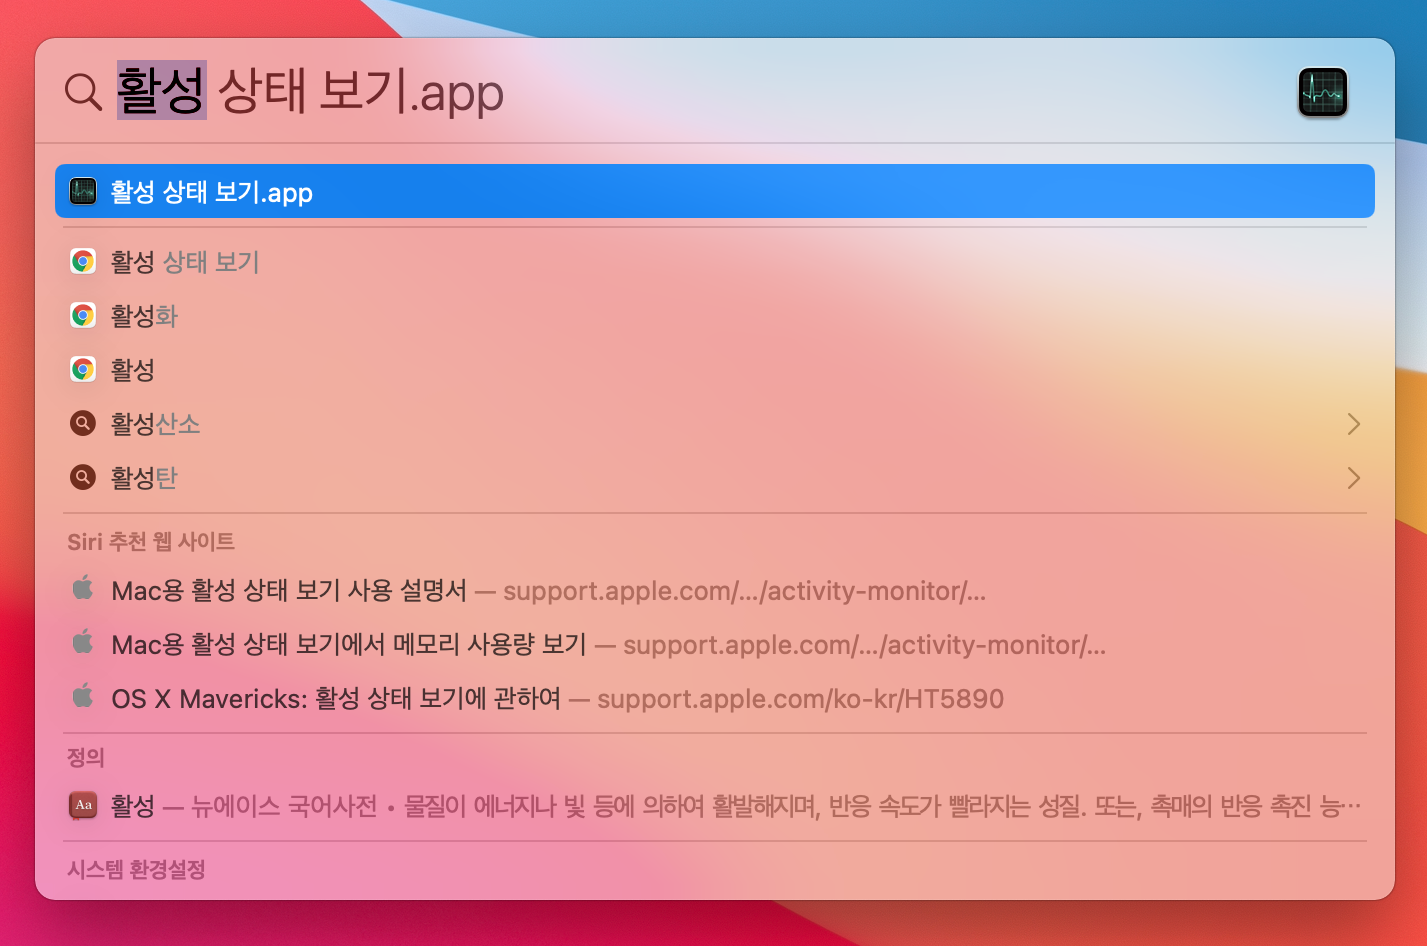Screen dimensions: 1427x946
Task: Click the magnifying glass search icon
Action: 83,92
